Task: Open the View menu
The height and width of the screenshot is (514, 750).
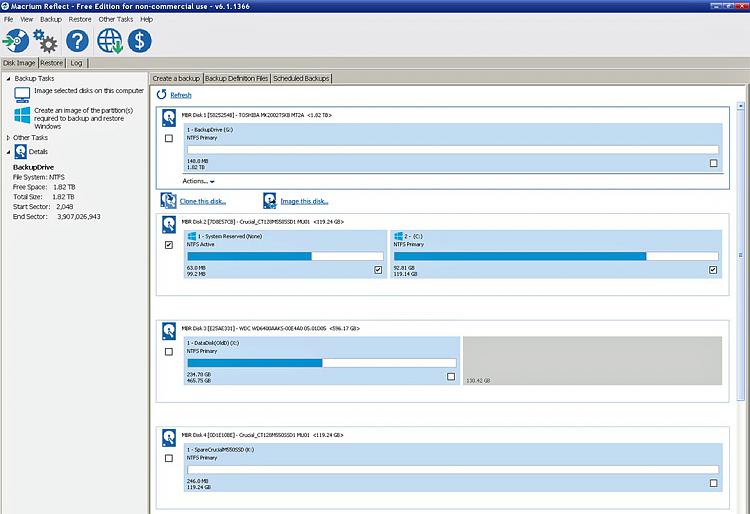Action: 27,19
